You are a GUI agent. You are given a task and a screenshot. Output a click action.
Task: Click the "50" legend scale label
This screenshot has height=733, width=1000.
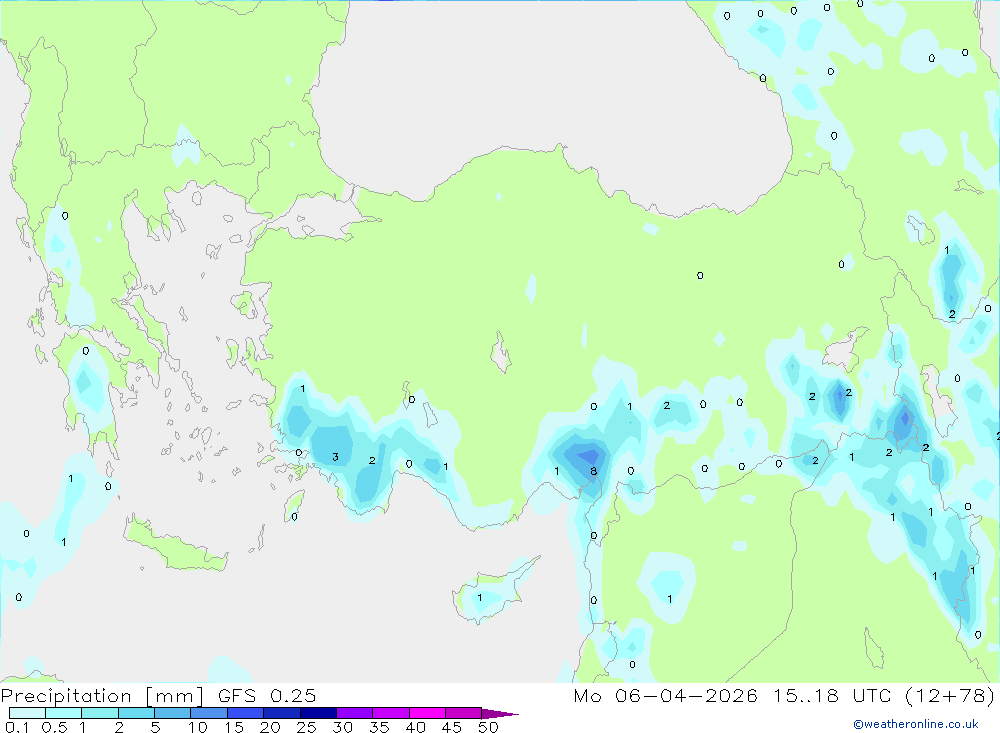(488, 727)
